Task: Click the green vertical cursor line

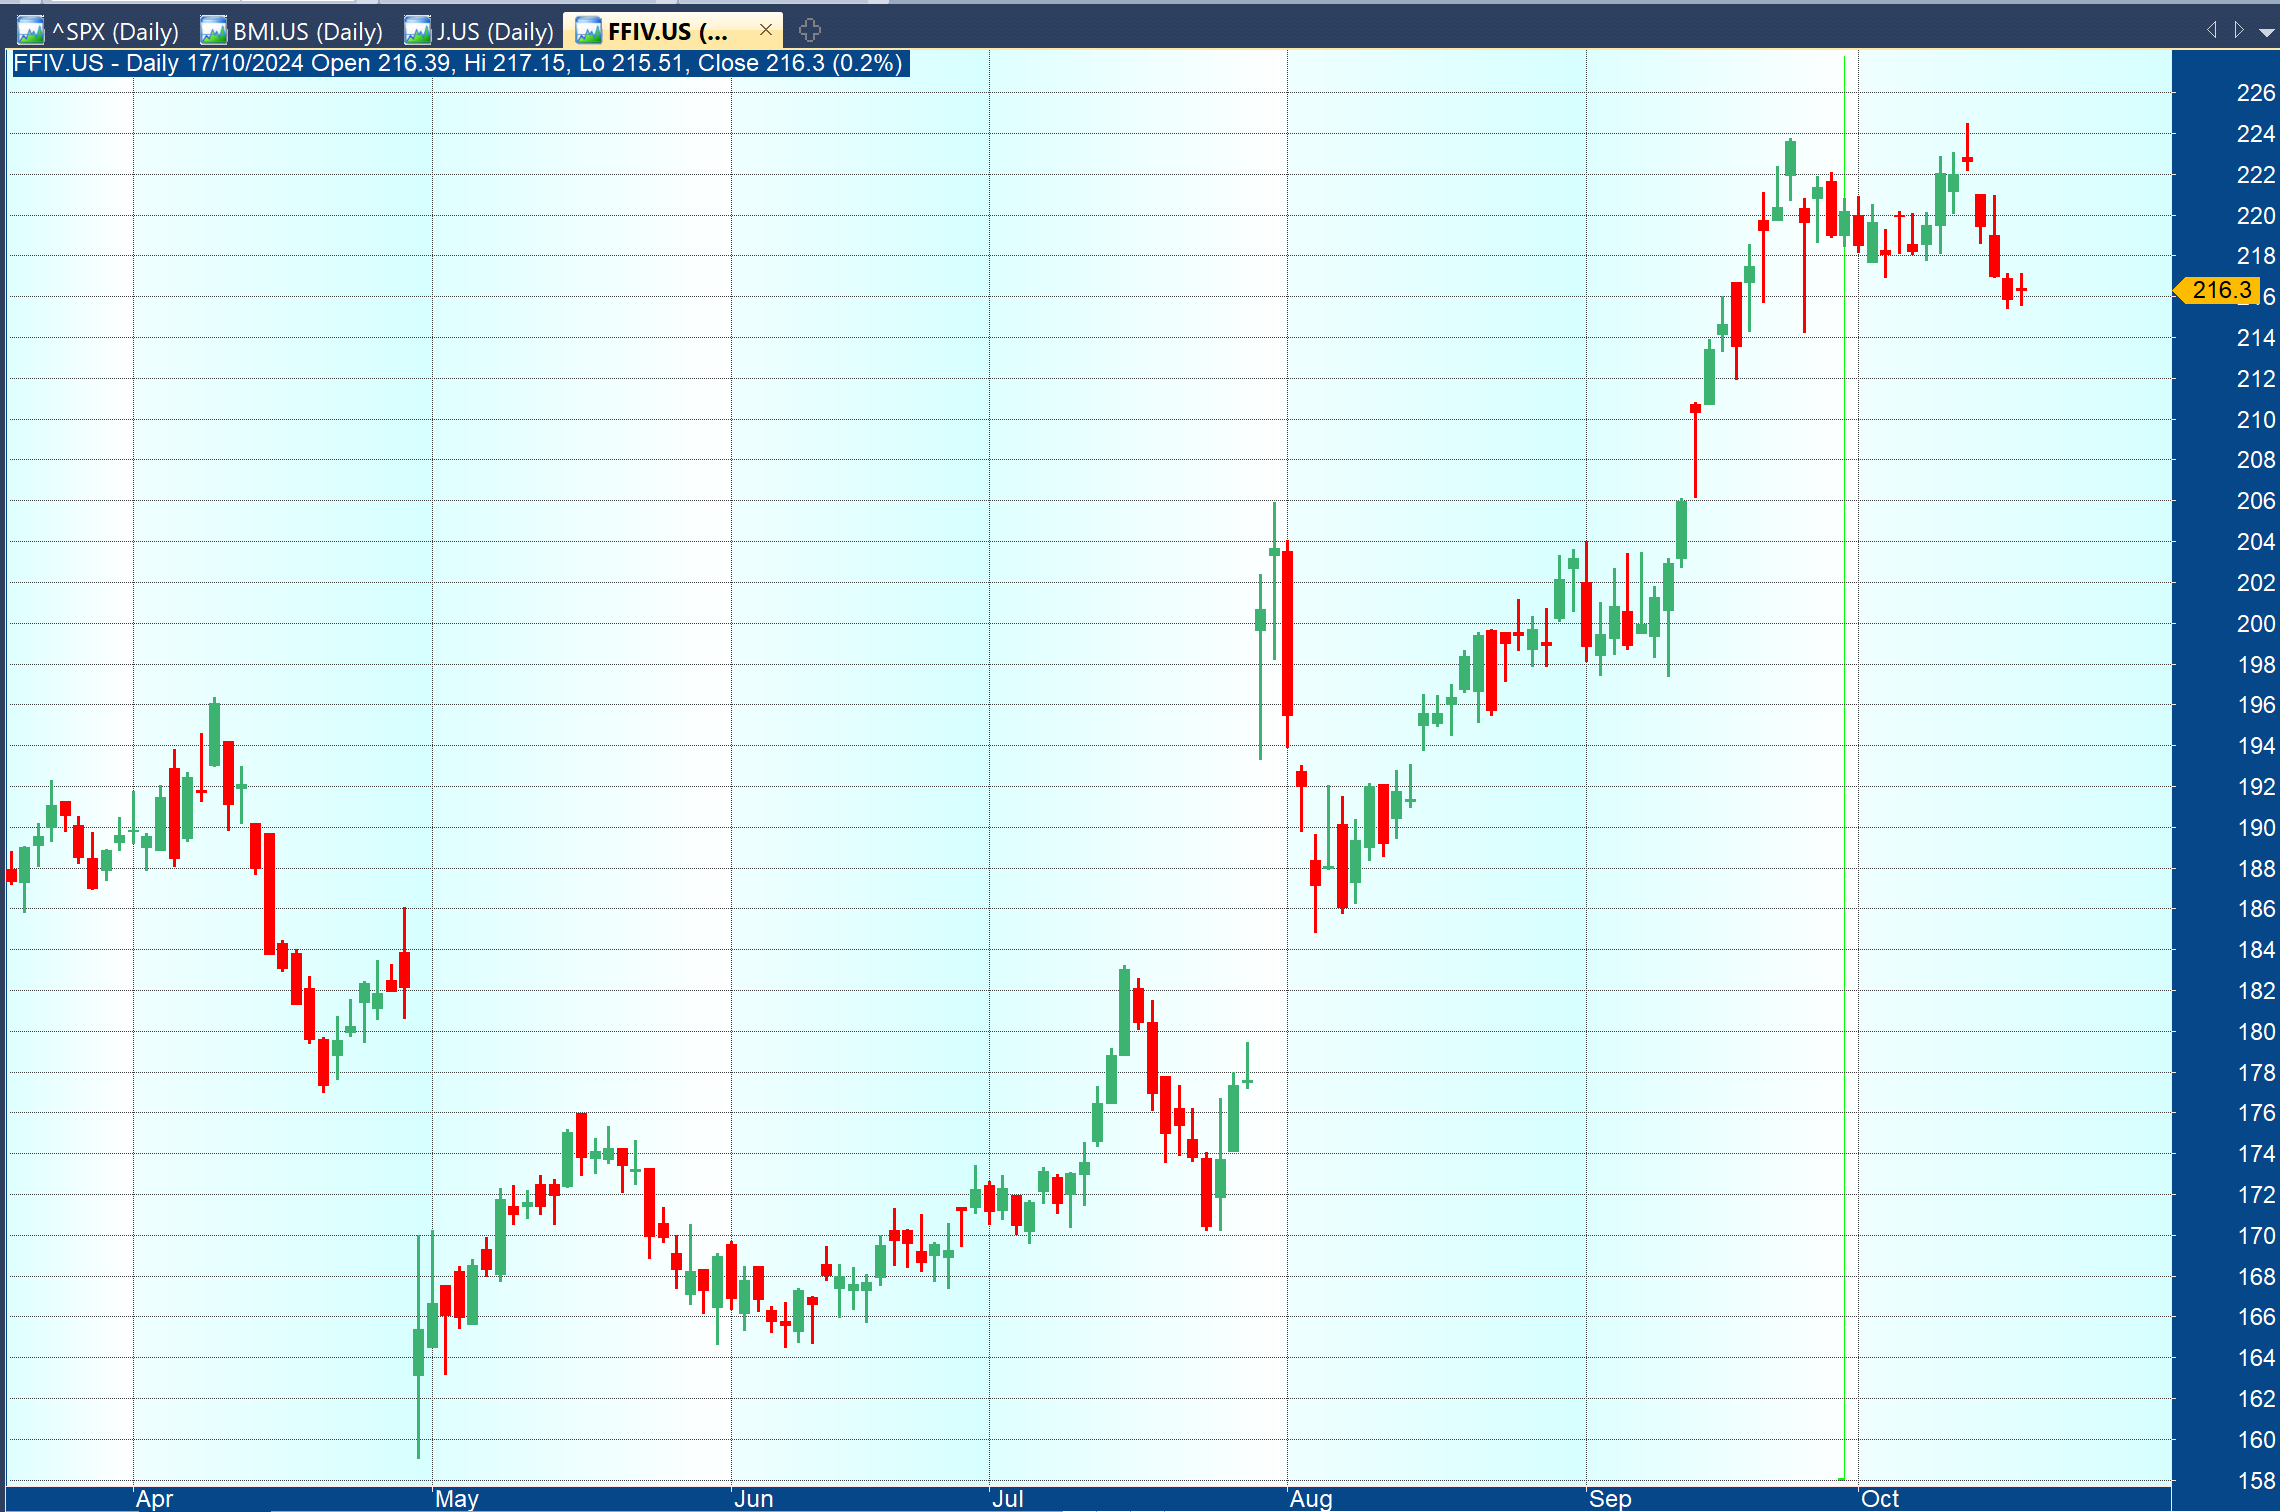Action: tap(1844, 768)
